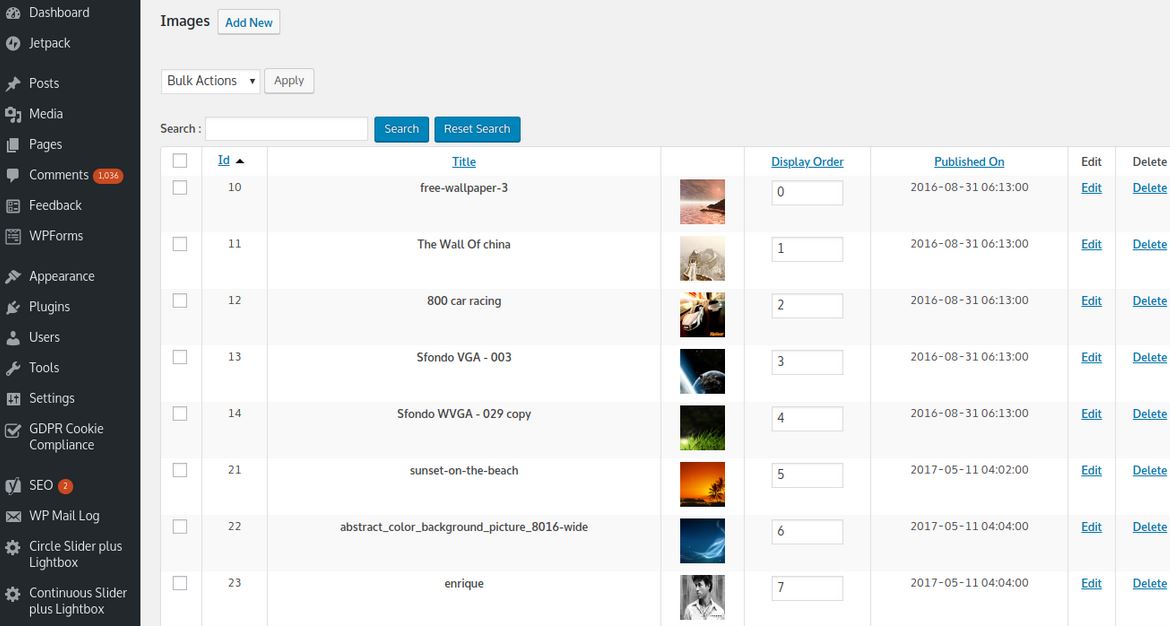Click the Posts pushpin icon
The height and width of the screenshot is (626, 1170).
pos(13,84)
